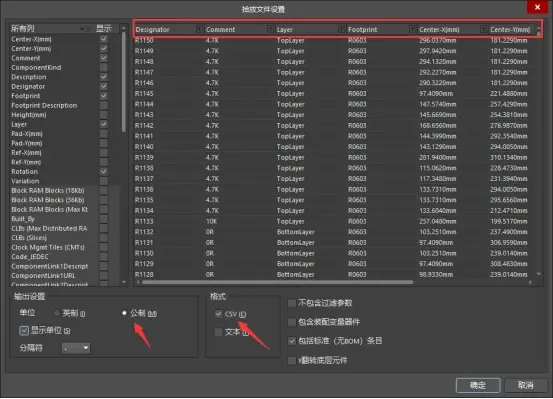
Task: Select the 英制 units radio button
Action: [57, 313]
